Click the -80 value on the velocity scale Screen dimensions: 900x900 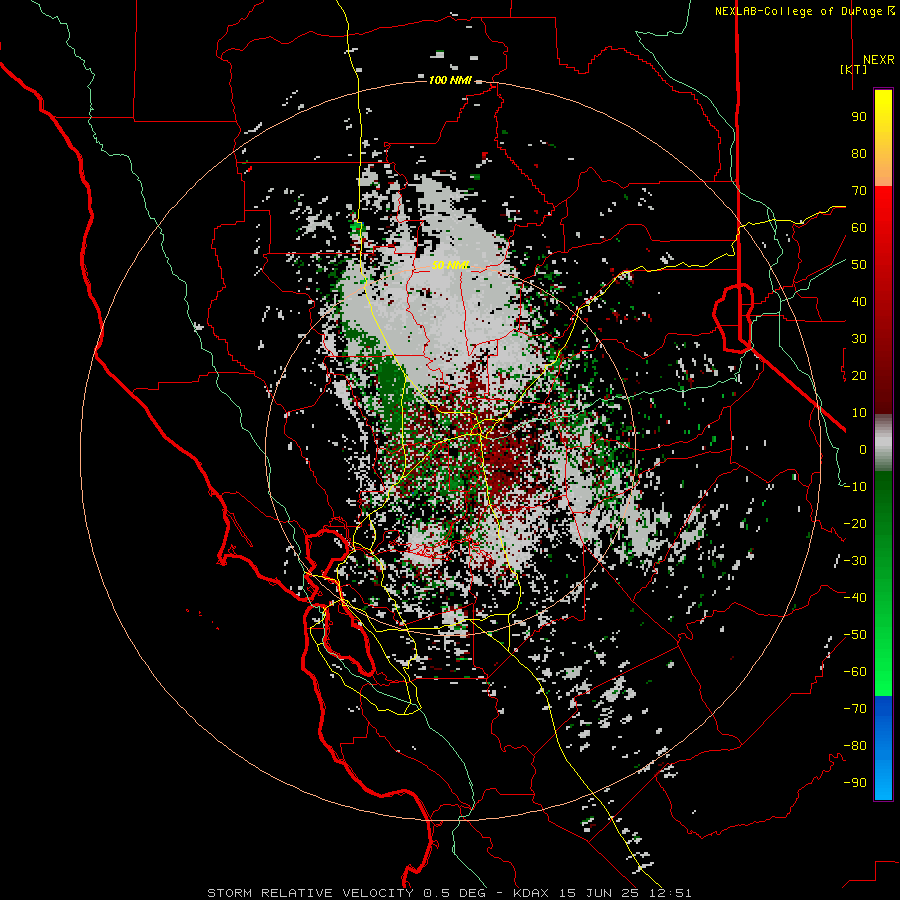[x=855, y=746]
